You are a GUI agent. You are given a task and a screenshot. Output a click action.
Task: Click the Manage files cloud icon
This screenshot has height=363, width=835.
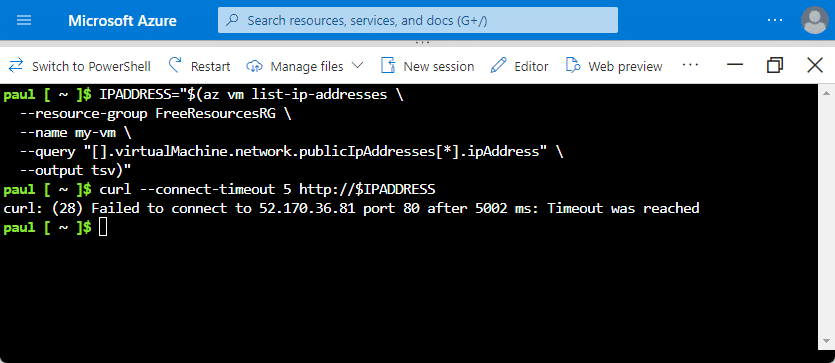[255, 66]
